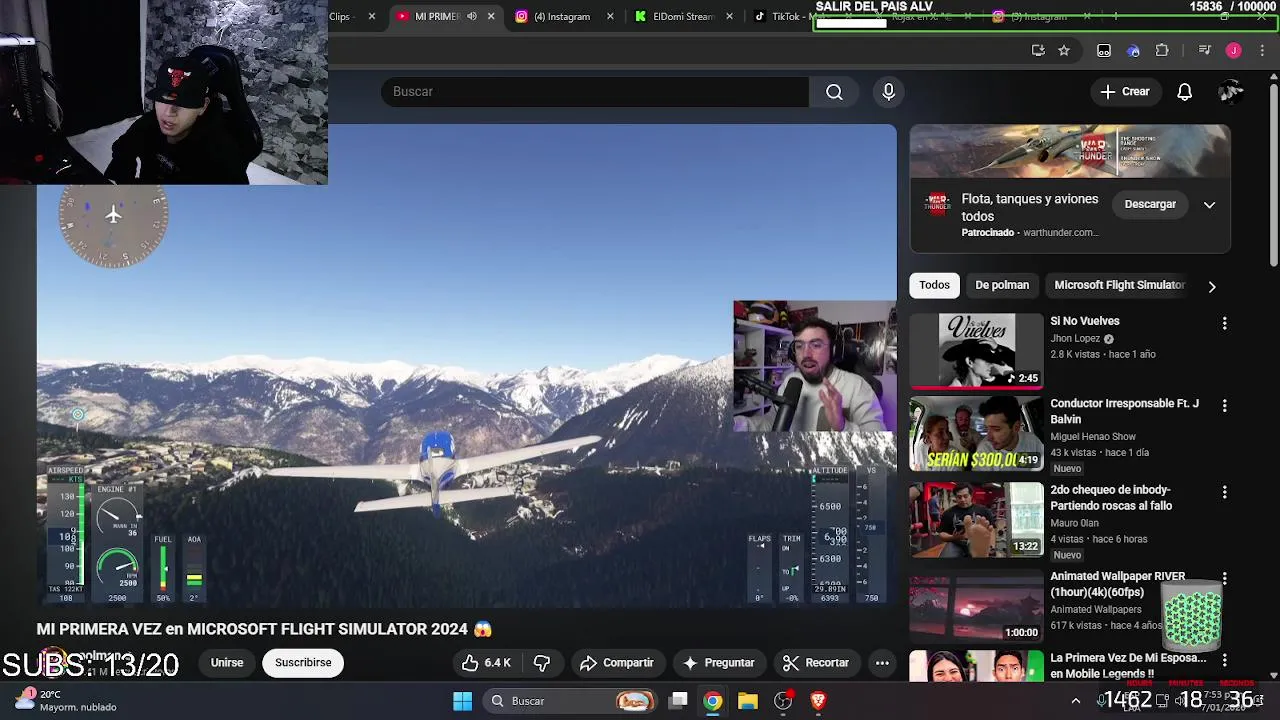Open options for Animated Wallpaper RIVER video

[x=1224, y=578]
